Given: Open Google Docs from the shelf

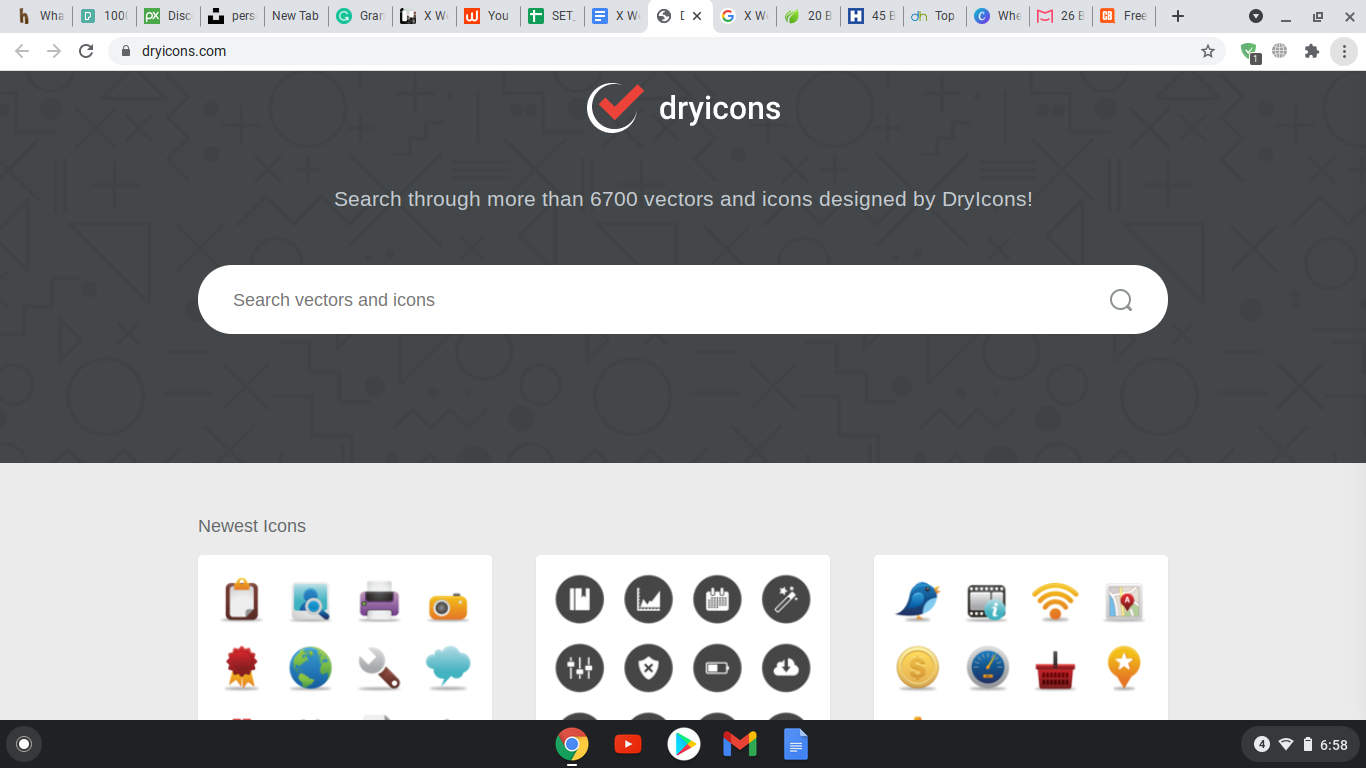Looking at the screenshot, I should click(796, 744).
